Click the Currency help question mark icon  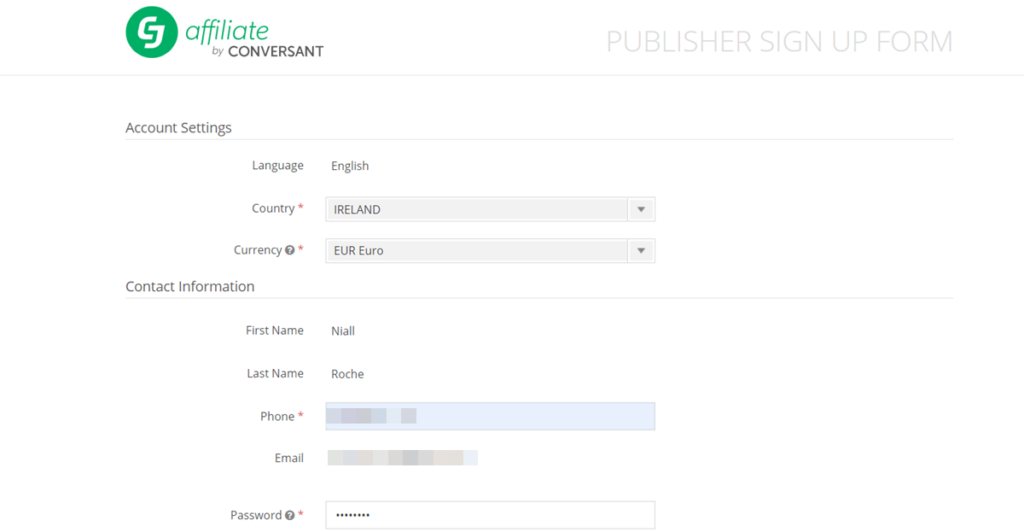[289, 250]
